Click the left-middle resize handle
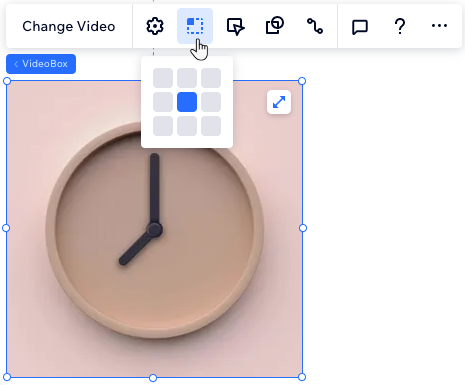The image size is (465, 385). [6, 228]
